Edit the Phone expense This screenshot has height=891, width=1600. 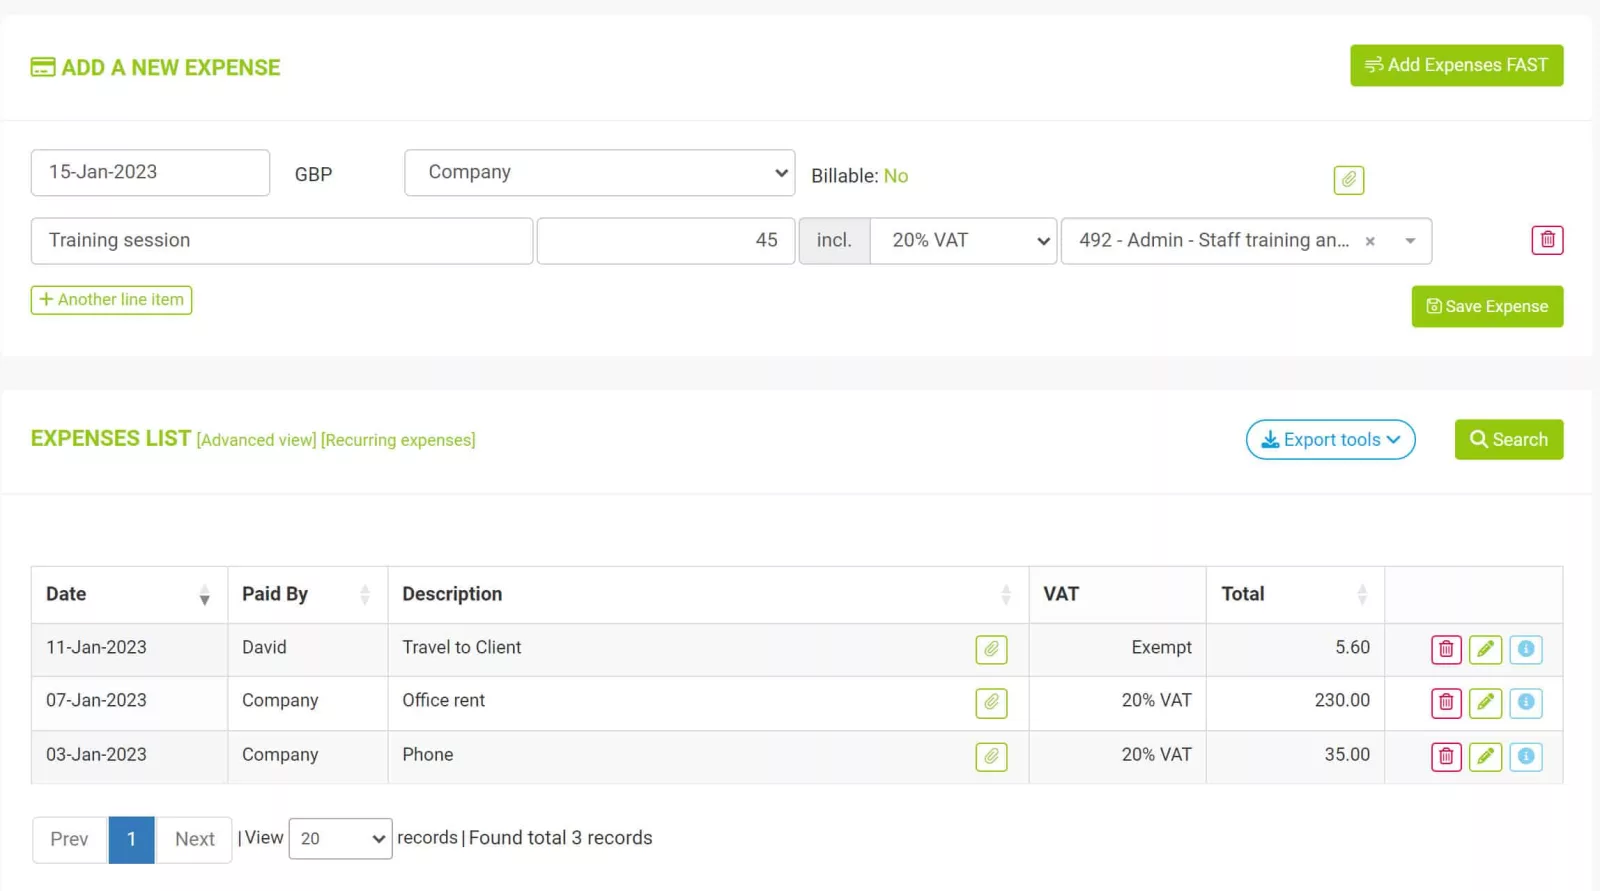[x=1486, y=756]
